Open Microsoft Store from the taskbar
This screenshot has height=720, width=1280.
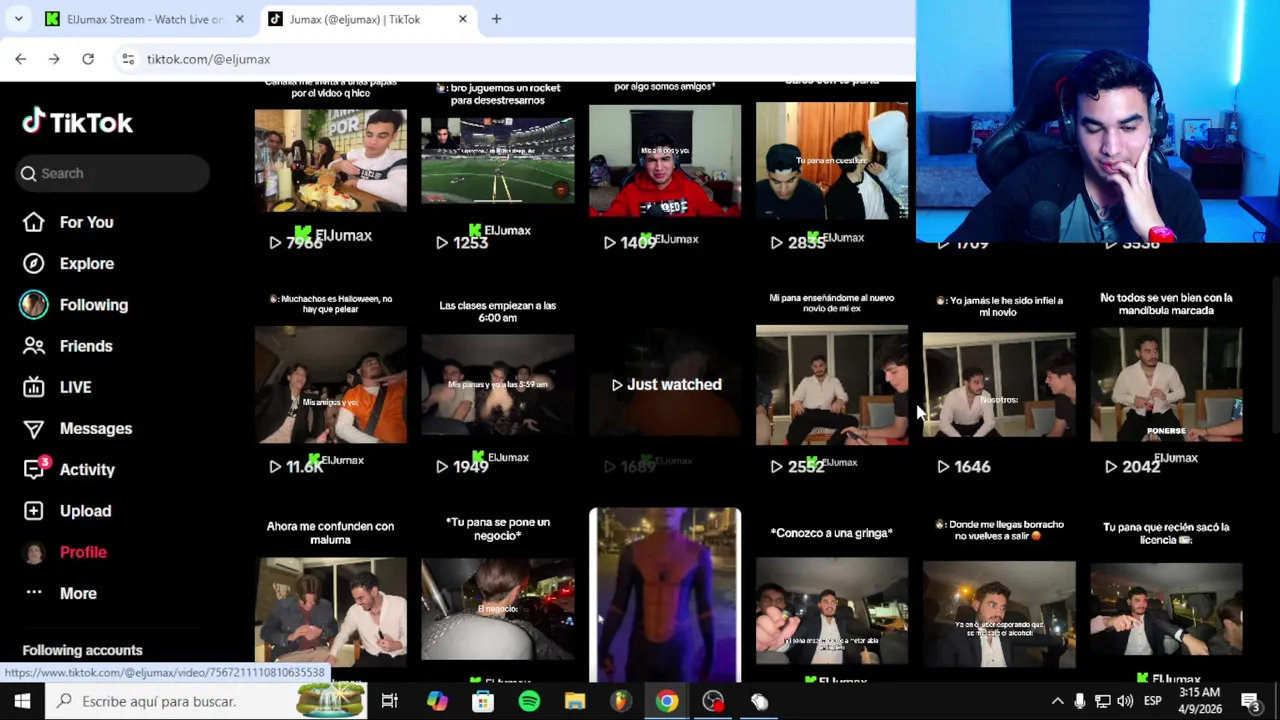click(483, 701)
